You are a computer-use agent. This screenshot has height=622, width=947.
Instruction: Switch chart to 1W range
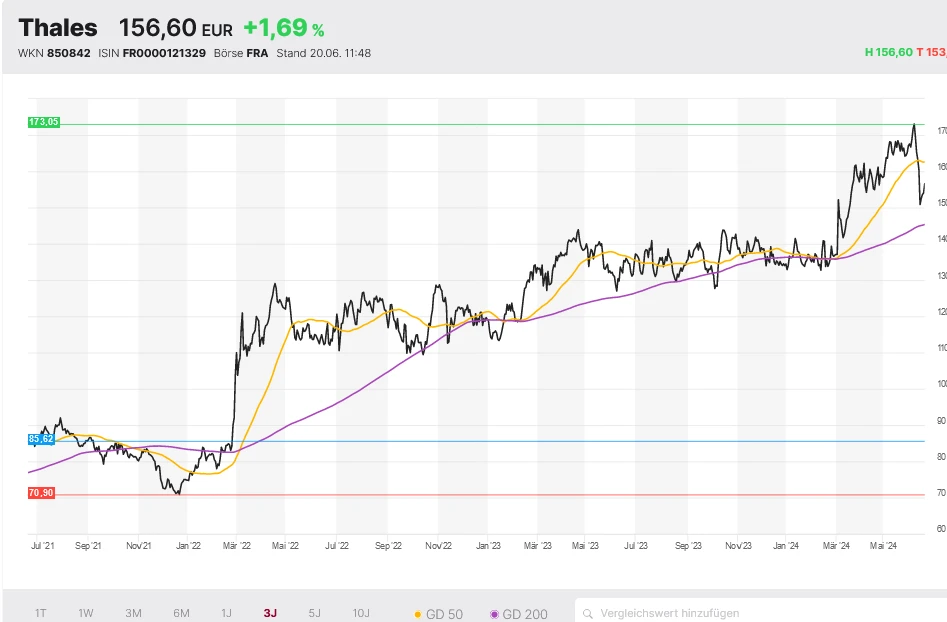(86, 613)
